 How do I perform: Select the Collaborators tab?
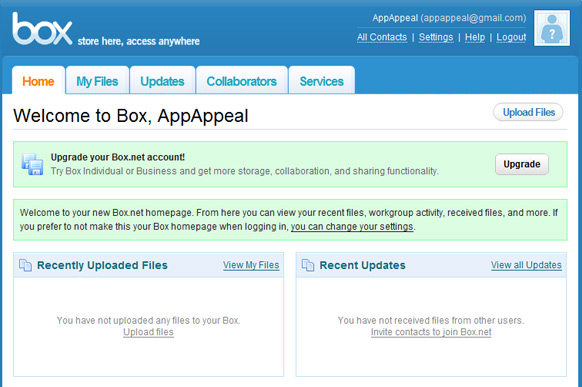242,81
